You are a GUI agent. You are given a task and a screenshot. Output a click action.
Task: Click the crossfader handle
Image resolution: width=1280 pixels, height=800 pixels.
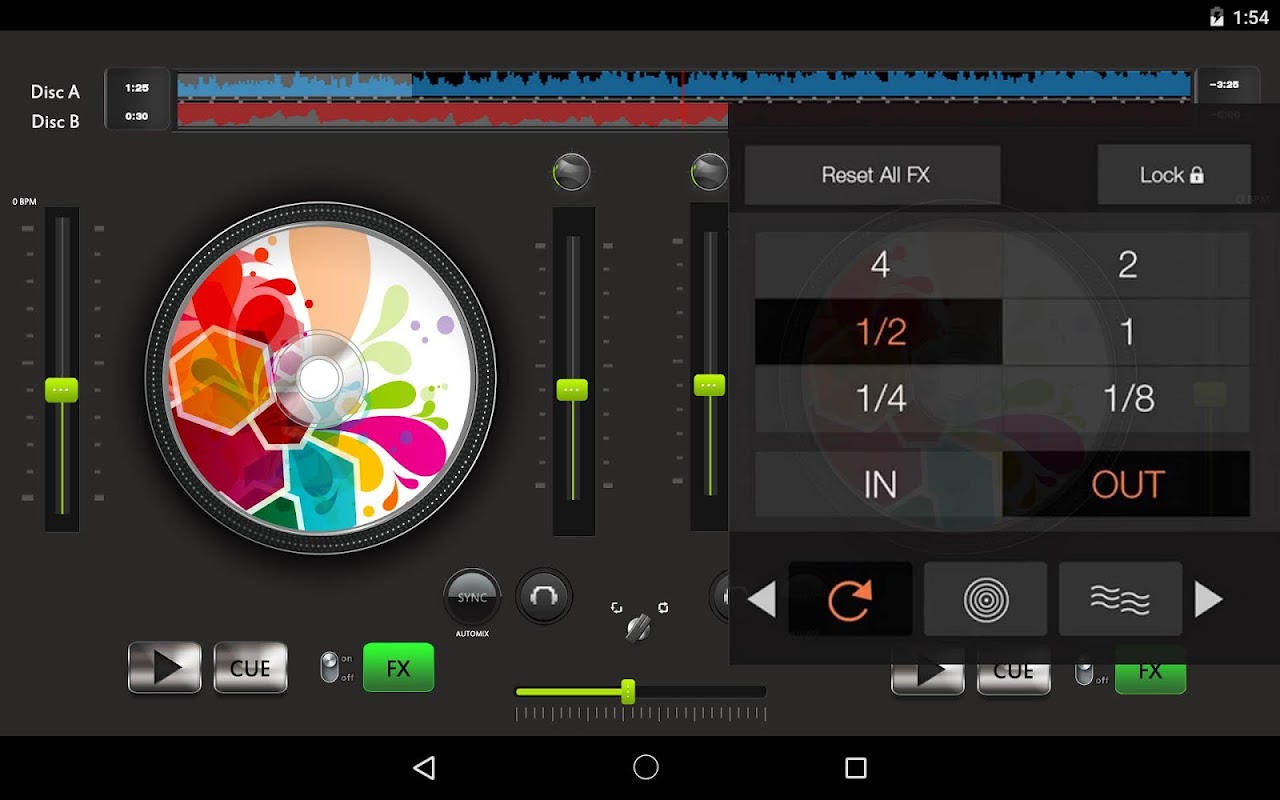click(x=628, y=691)
